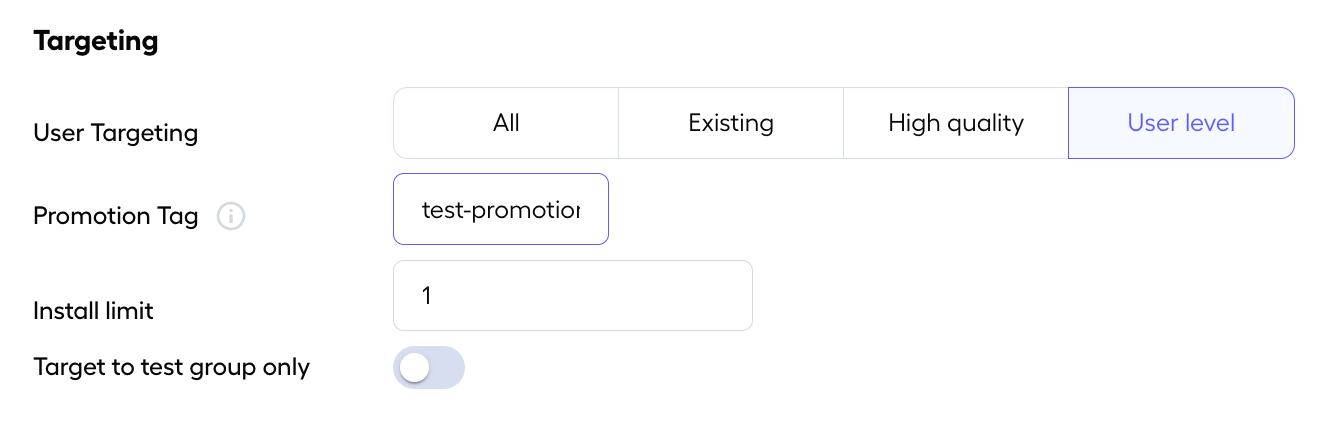1328x436 pixels.
Task: Click the Install limit label
Action: click(94, 311)
